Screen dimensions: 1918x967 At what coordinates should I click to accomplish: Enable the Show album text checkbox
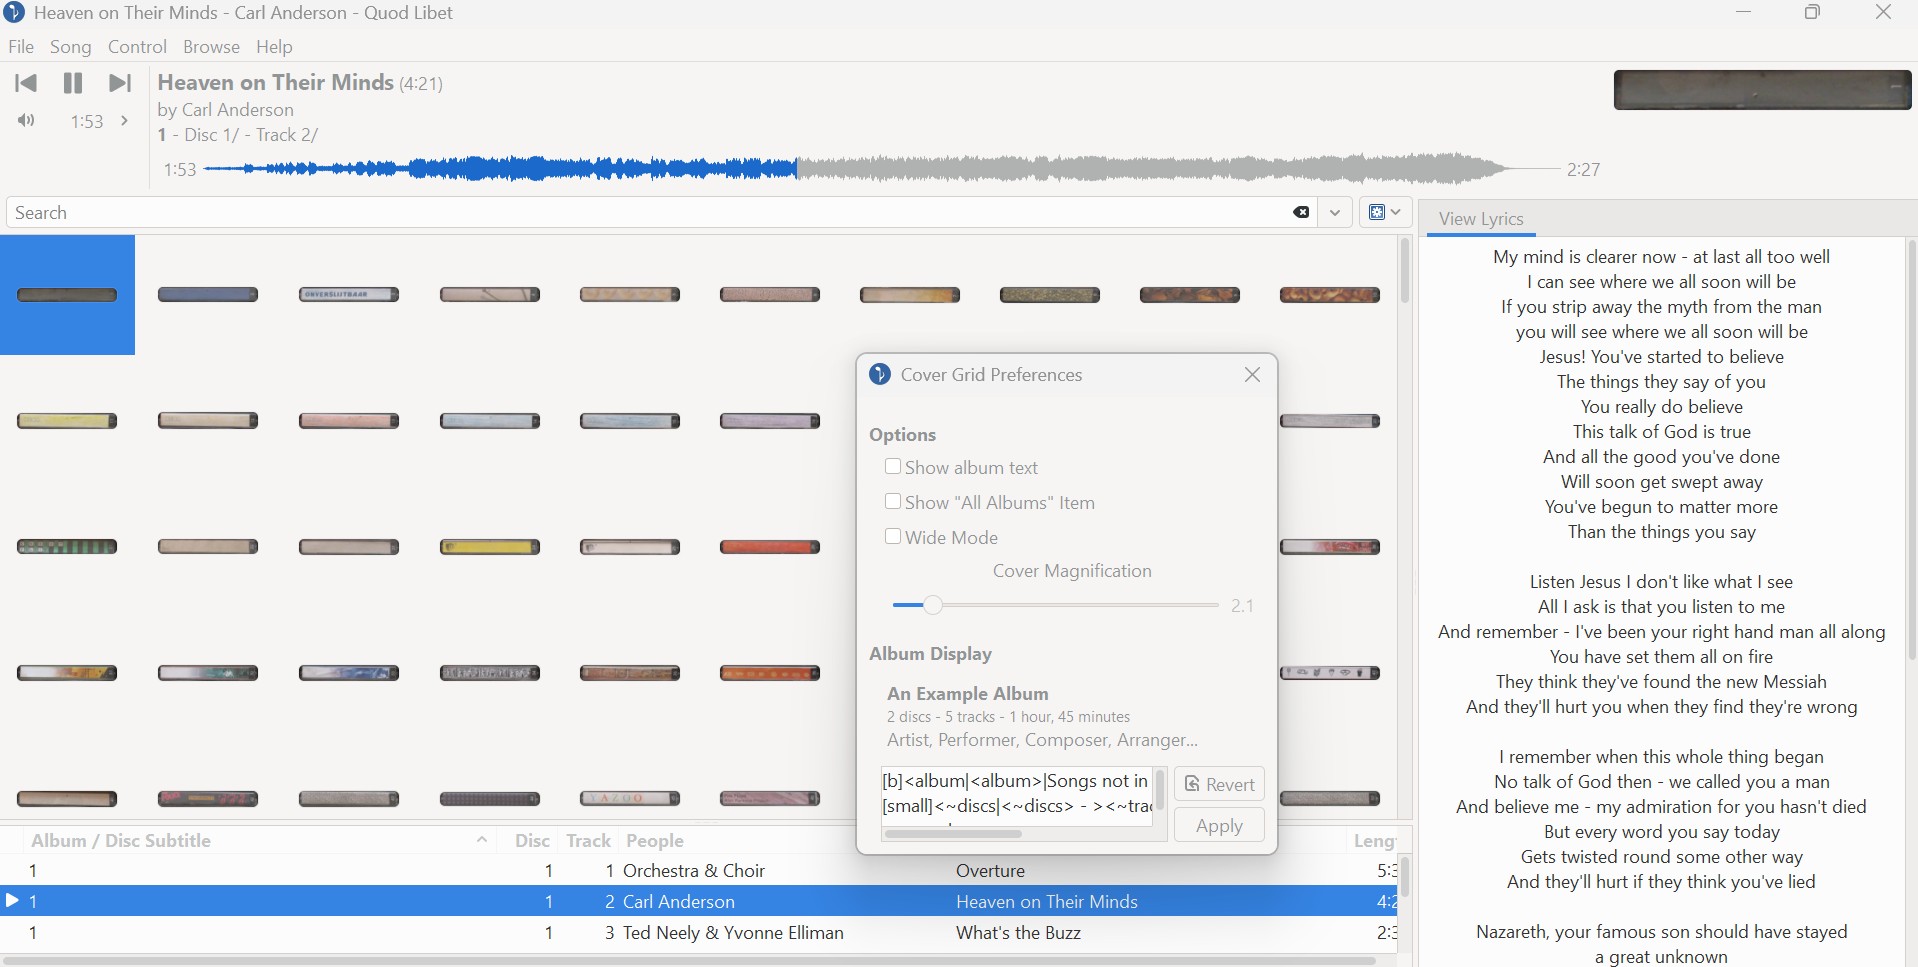pos(893,467)
